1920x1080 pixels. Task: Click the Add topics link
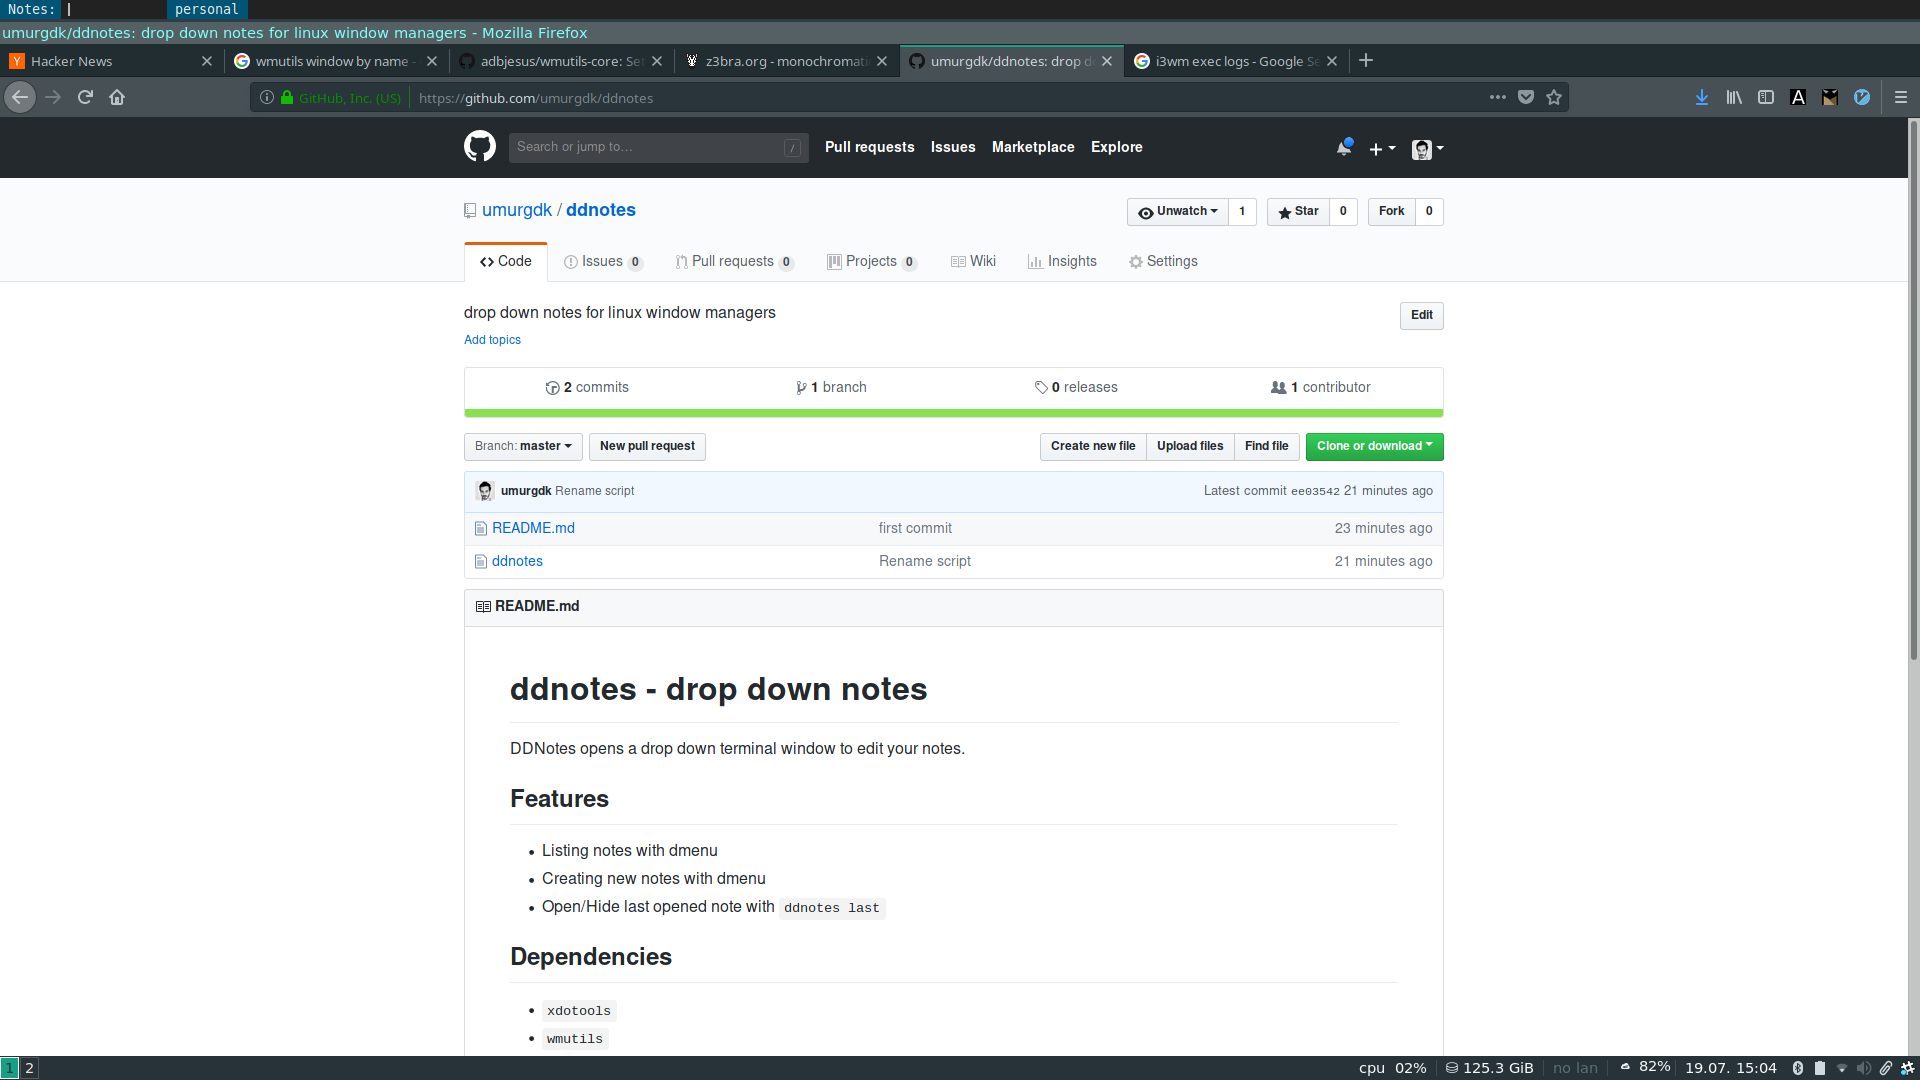[492, 340]
